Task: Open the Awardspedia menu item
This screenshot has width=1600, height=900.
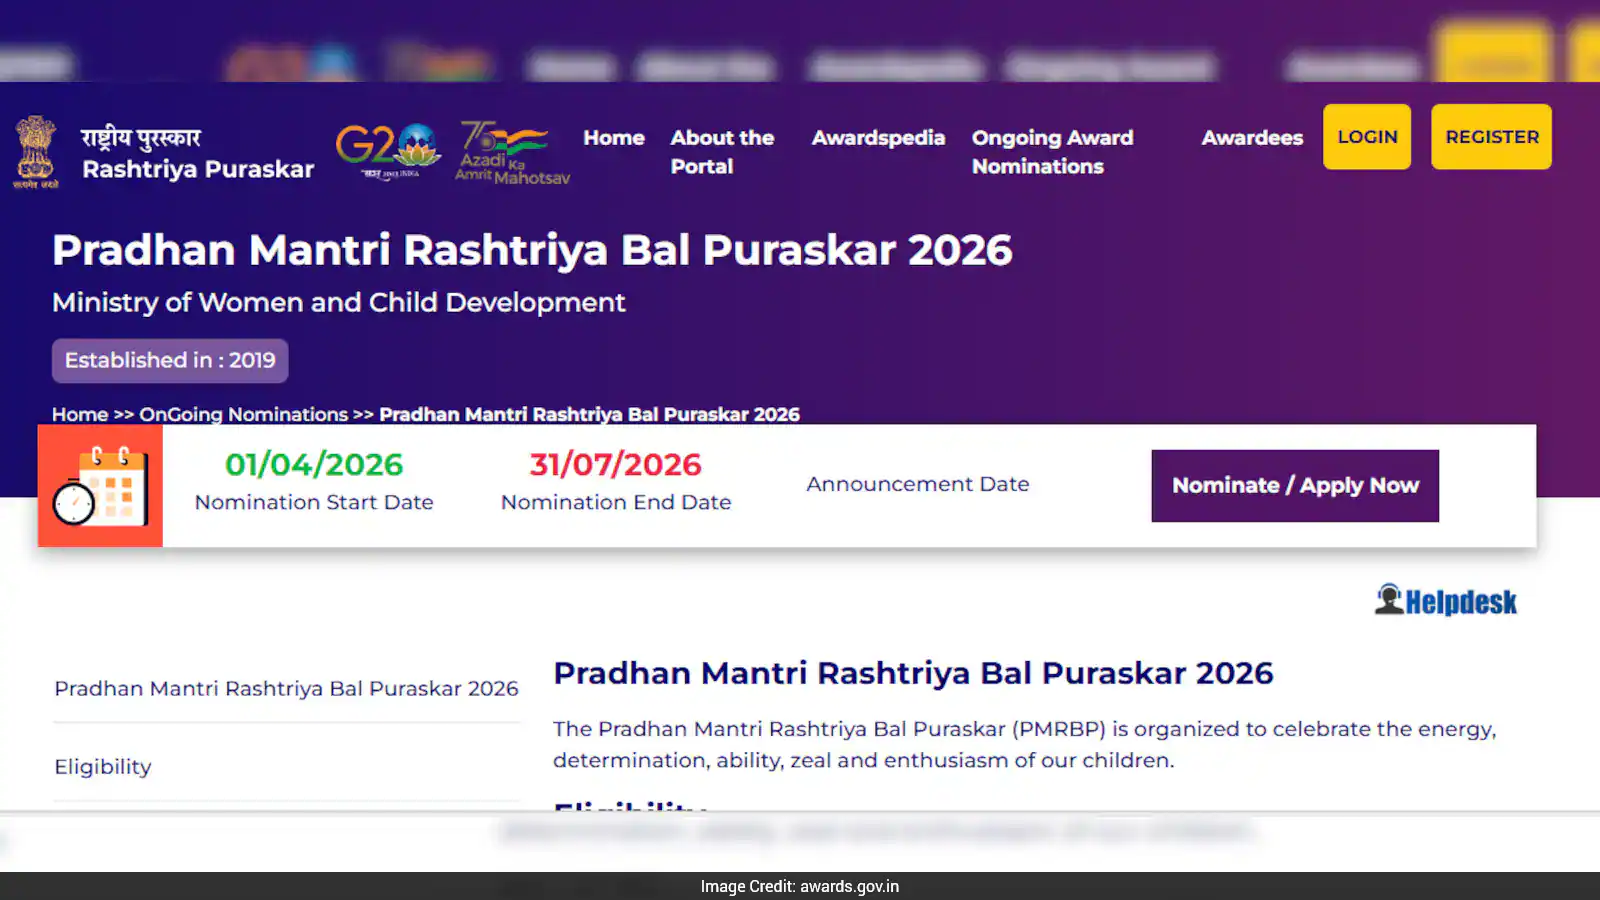Action: coord(878,138)
